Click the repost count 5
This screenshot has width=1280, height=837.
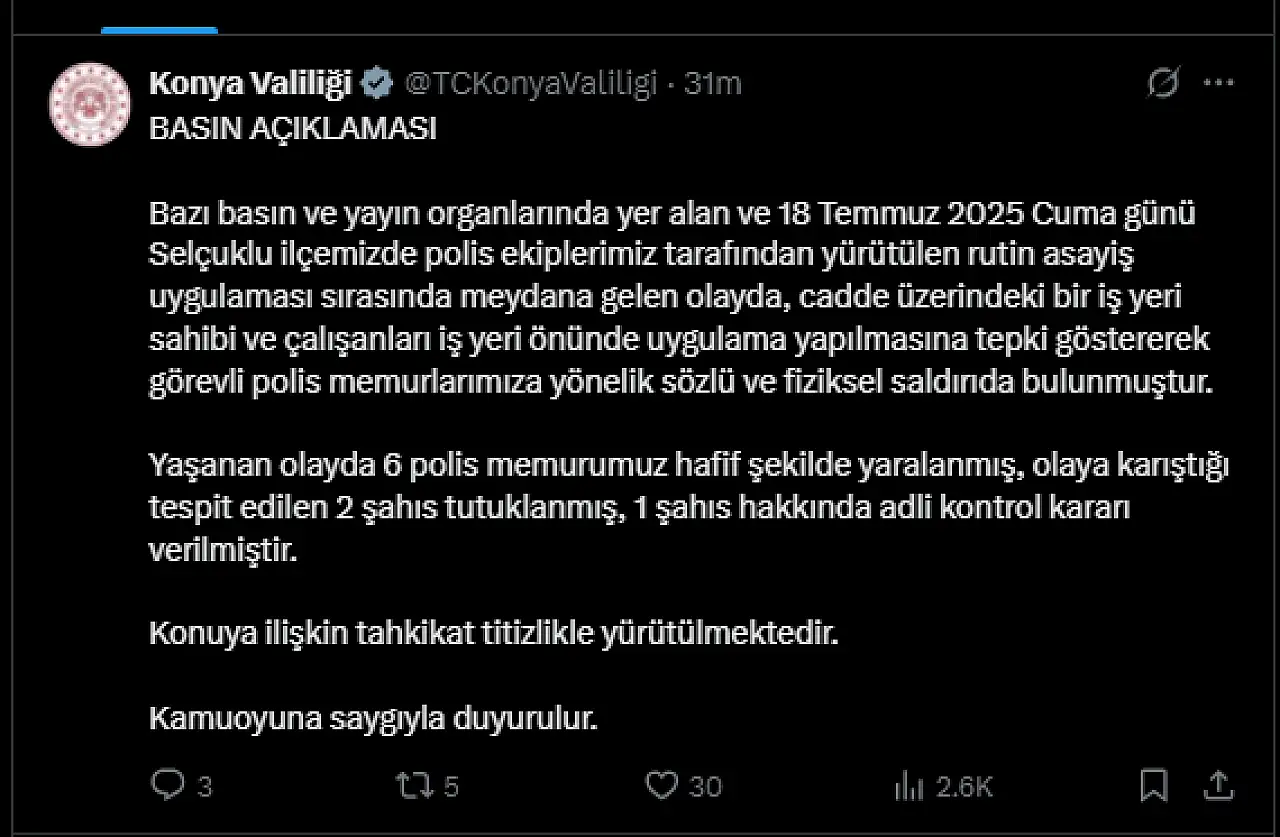450,787
